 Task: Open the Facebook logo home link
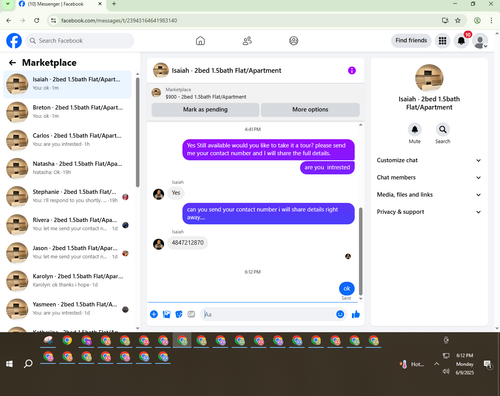14,41
